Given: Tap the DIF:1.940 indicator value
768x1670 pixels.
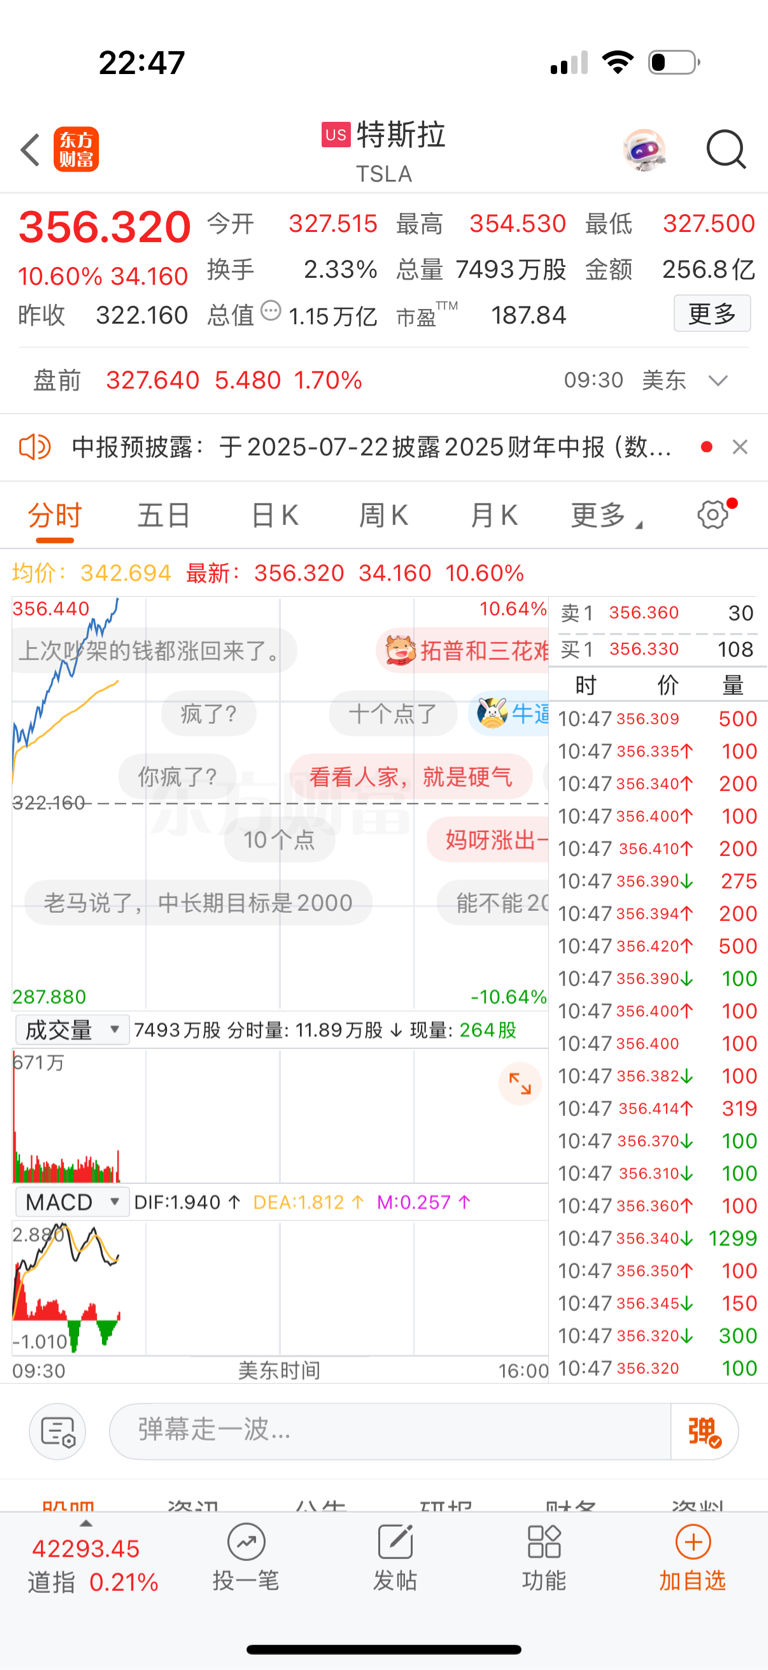Looking at the screenshot, I should 187,1202.
